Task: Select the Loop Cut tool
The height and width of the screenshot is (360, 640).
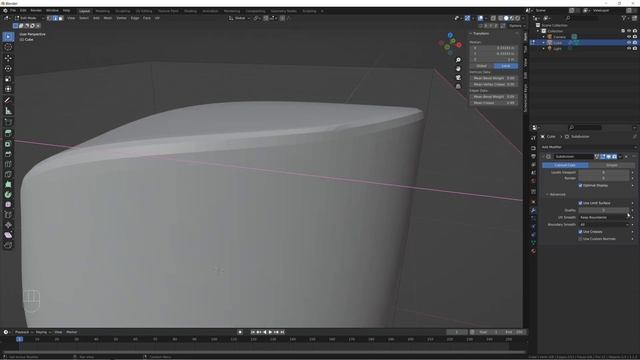Action: tap(8, 164)
